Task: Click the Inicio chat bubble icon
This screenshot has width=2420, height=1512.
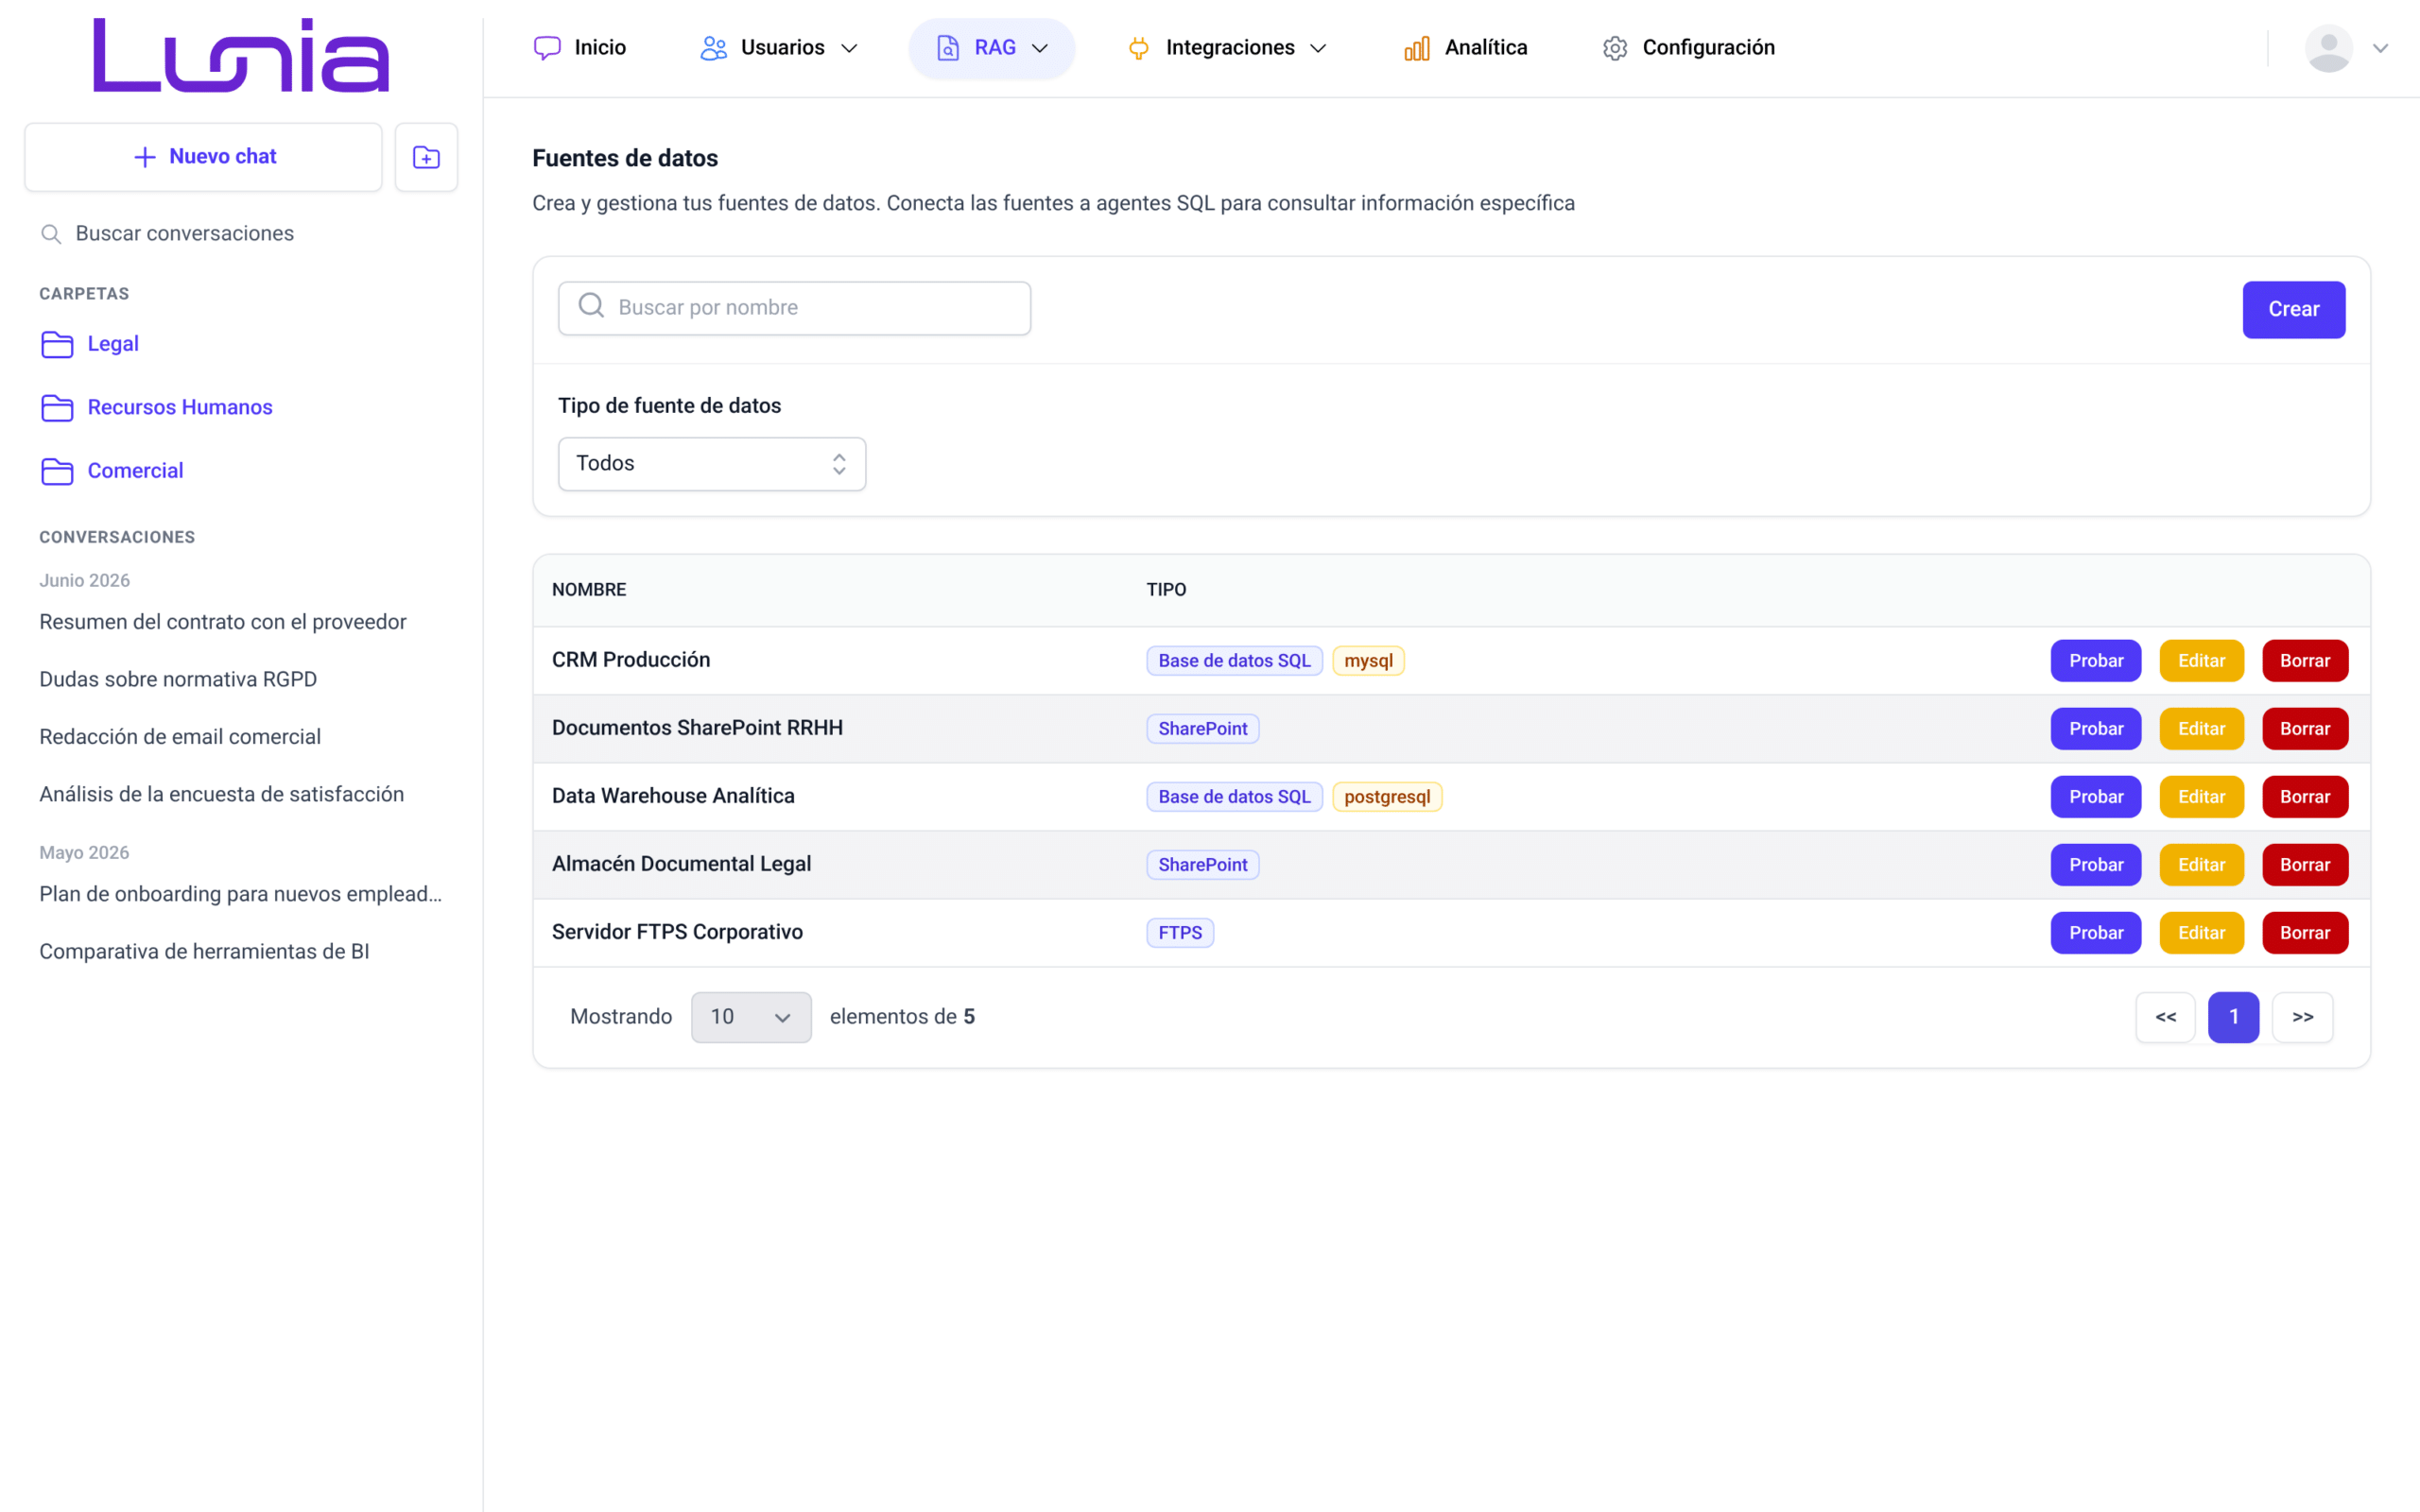Action: [547, 48]
